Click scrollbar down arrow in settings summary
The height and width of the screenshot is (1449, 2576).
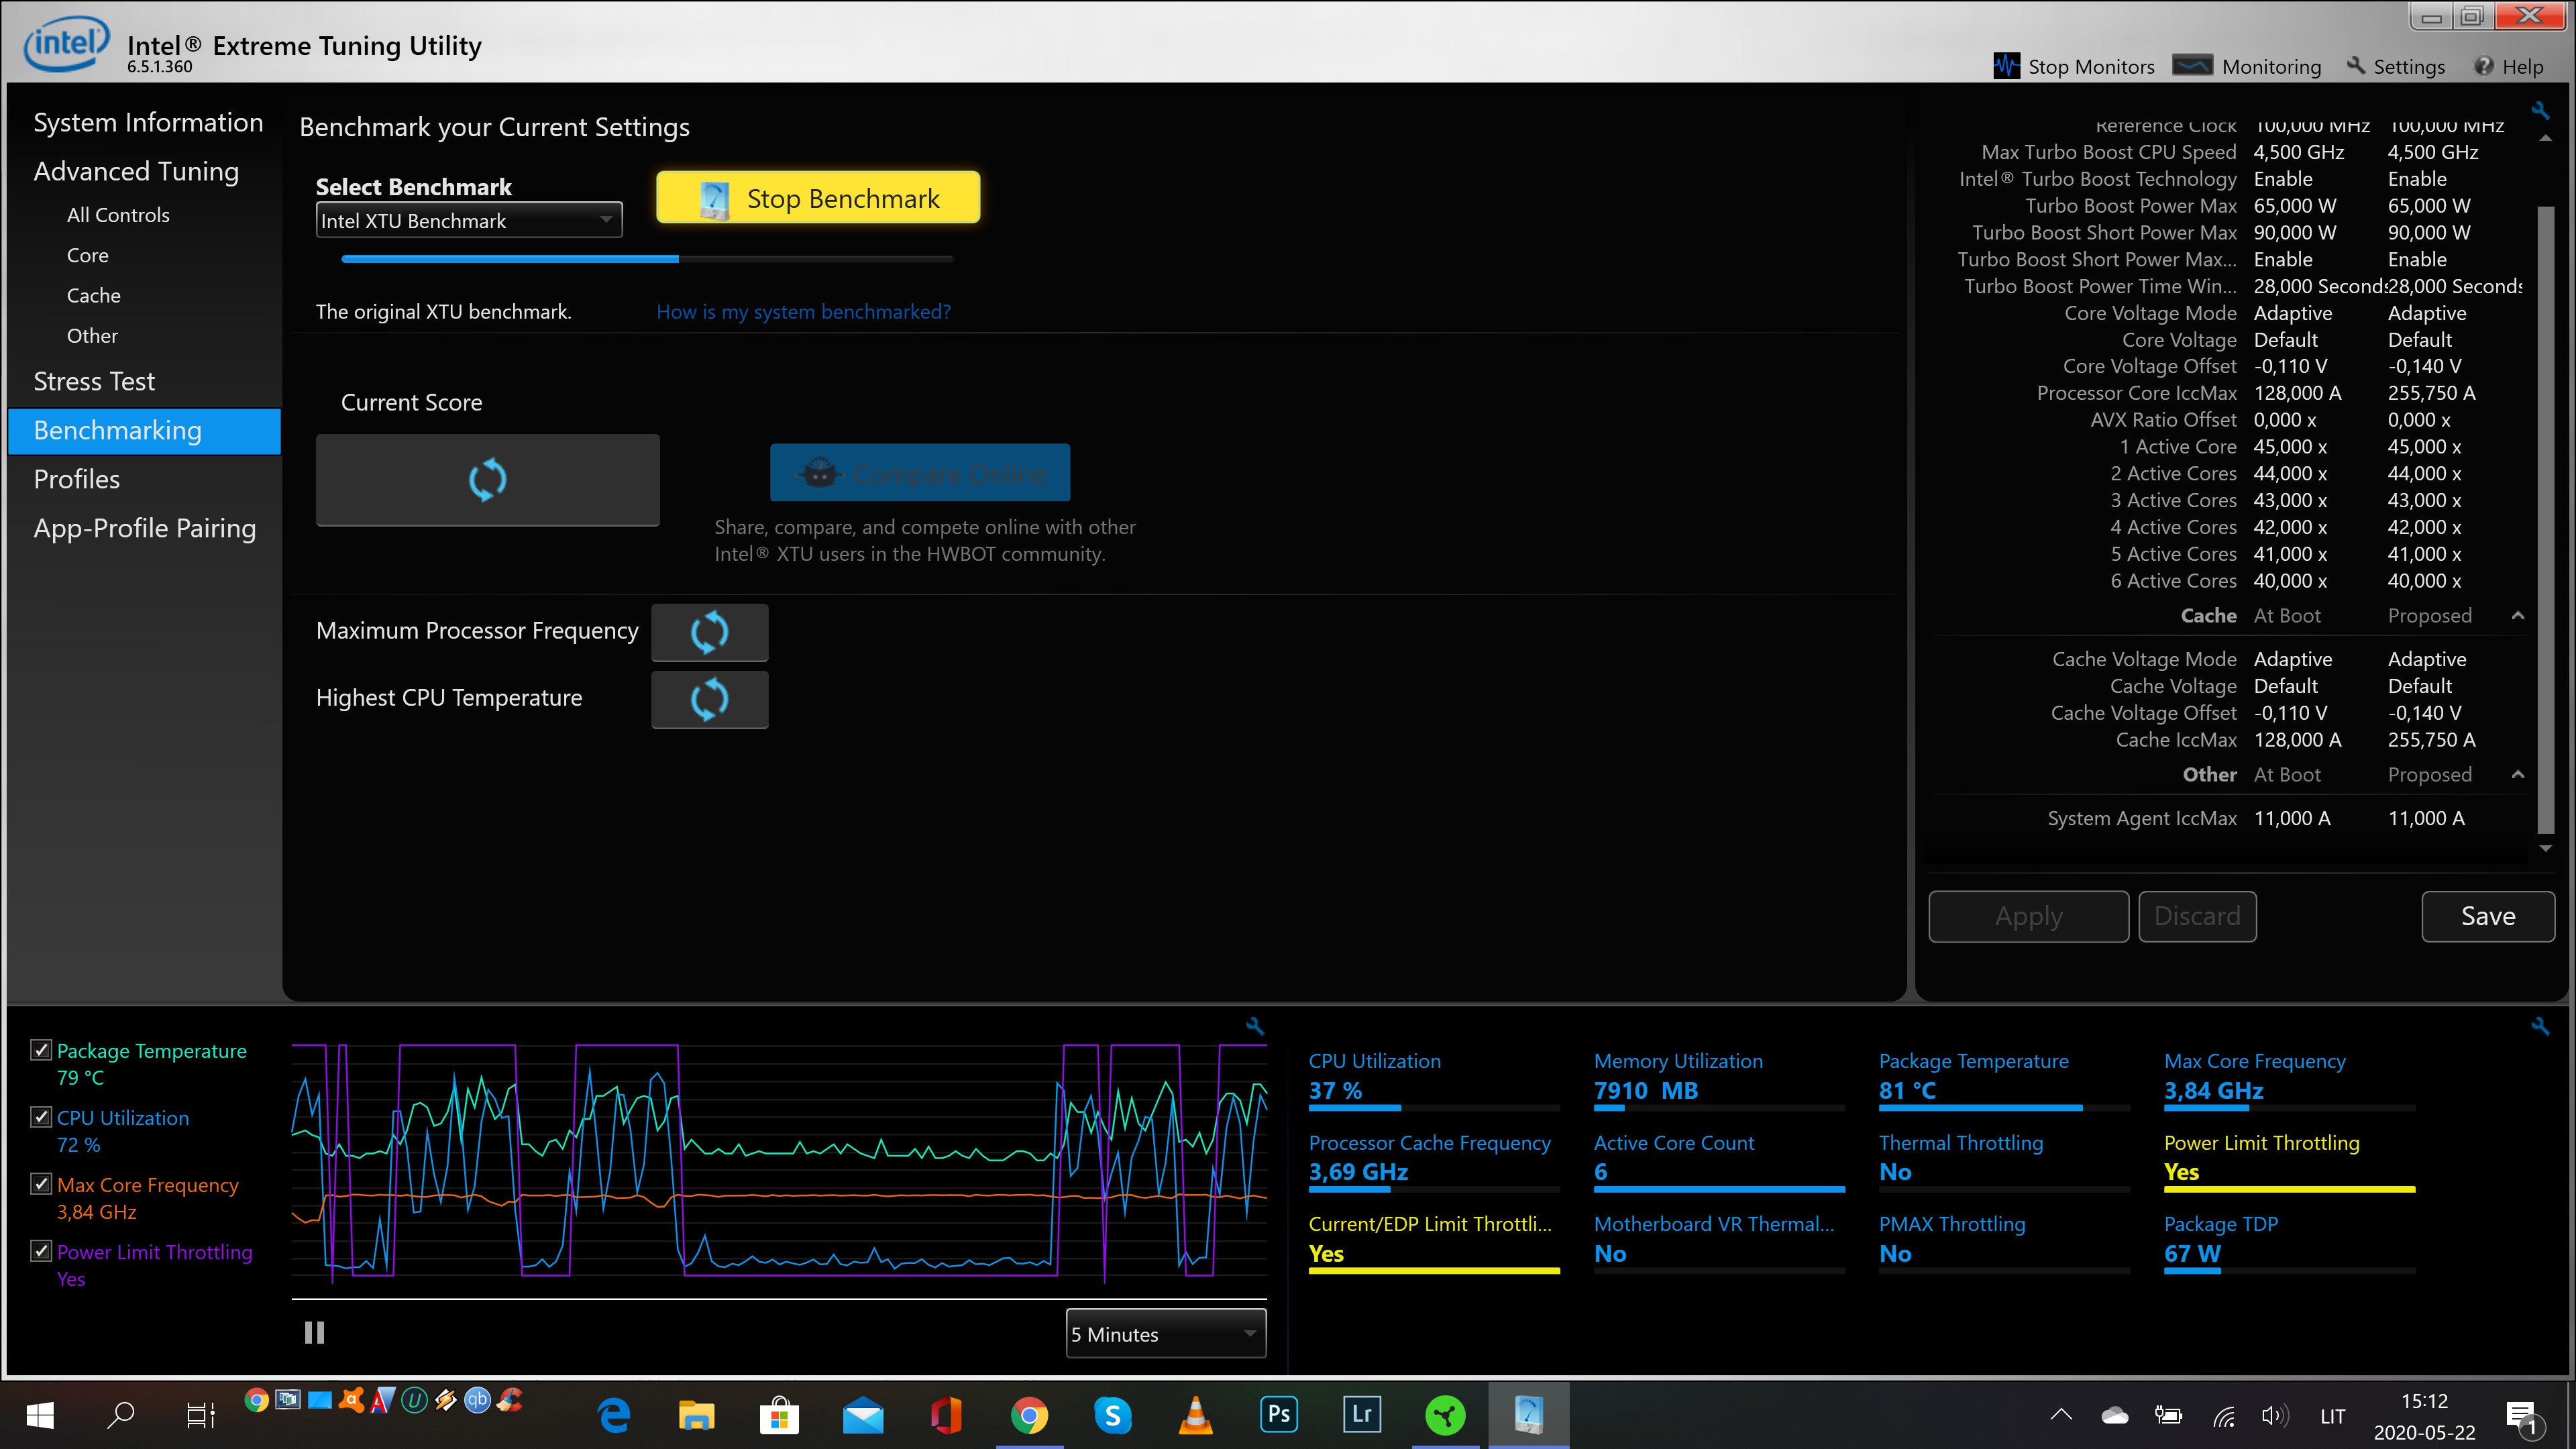[x=2545, y=848]
